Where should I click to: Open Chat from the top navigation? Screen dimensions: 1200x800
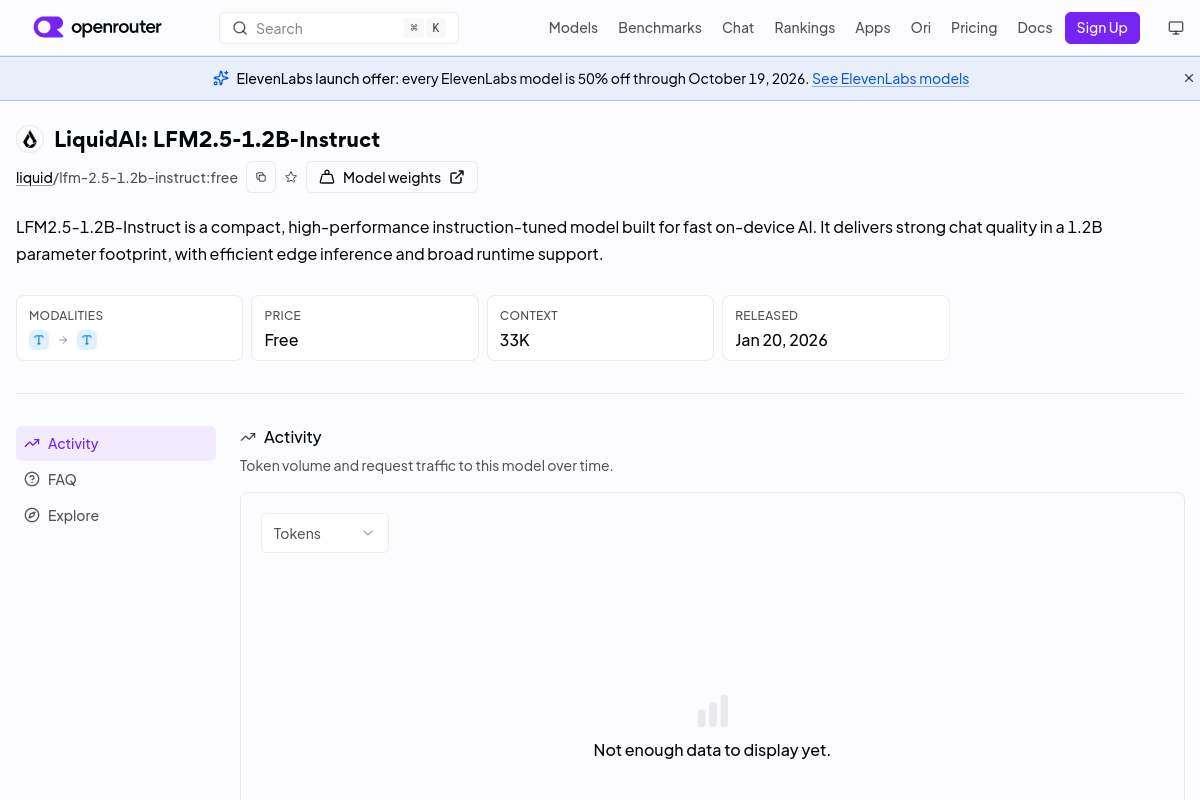[x=738, y=28]
